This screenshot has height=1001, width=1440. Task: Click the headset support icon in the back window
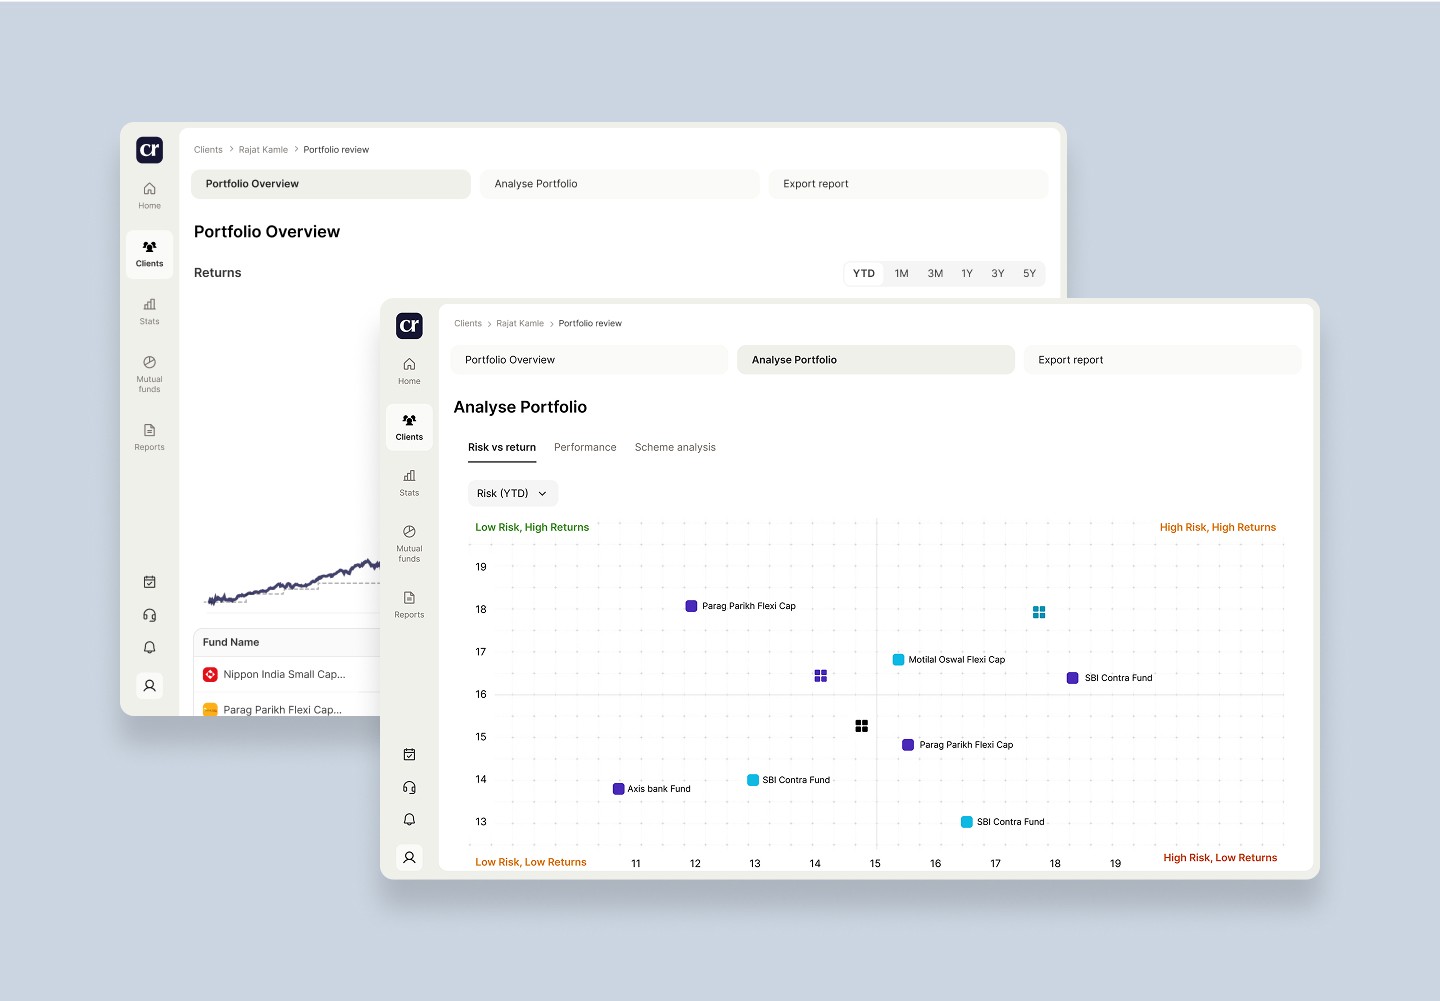click(x=149, y=615)
